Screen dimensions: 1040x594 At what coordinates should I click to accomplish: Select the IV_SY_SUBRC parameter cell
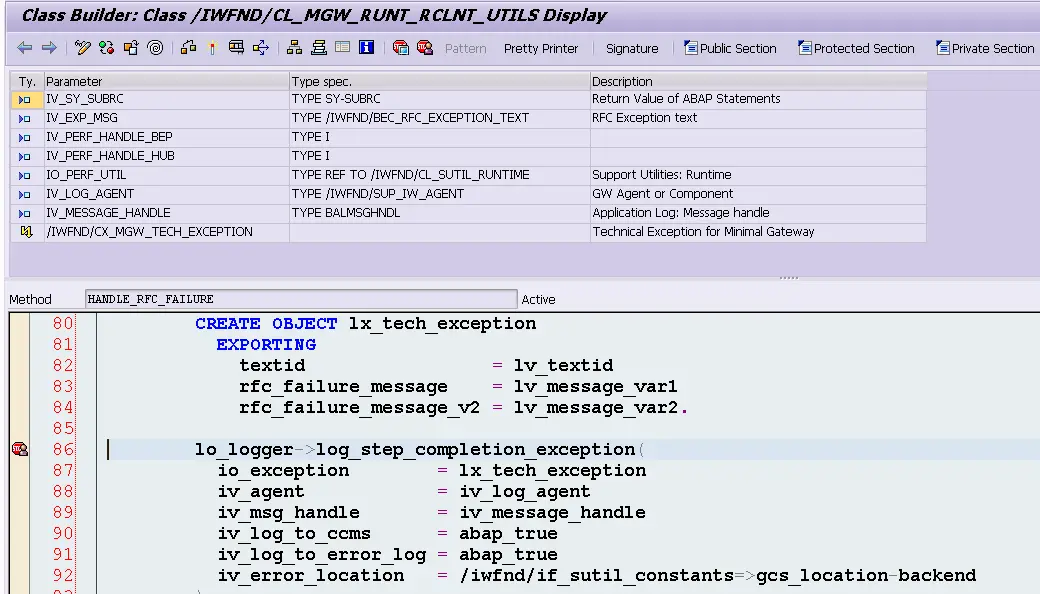(x=166, y=99)
